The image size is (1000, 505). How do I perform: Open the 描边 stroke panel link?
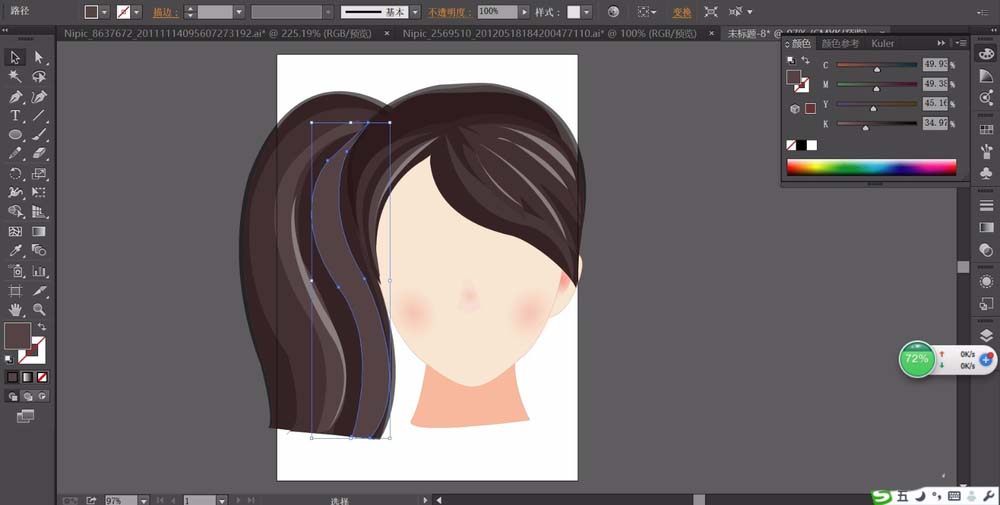pyautogui.click(x=161, y=13)
